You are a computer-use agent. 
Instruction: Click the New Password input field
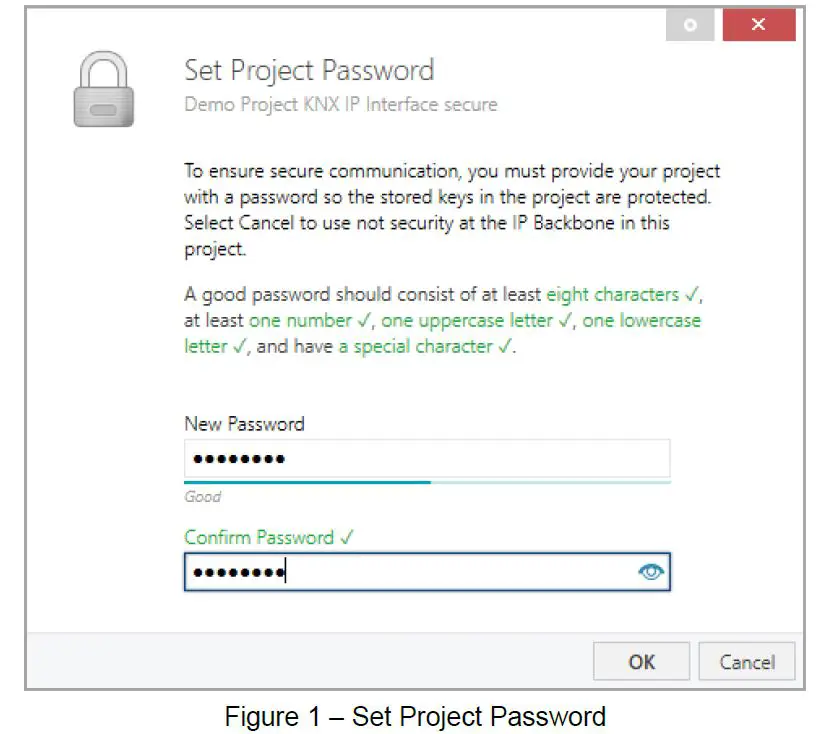click(x=426, y=459)
